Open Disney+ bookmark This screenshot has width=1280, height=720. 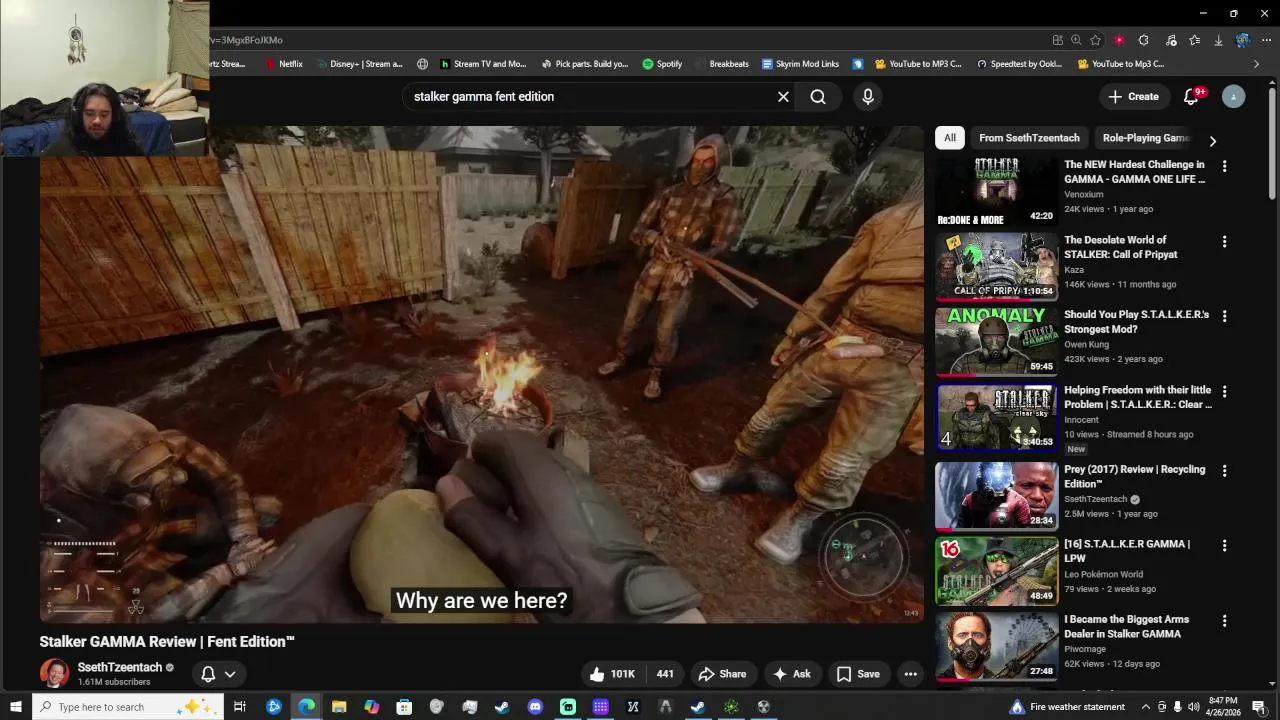point(359,64)
